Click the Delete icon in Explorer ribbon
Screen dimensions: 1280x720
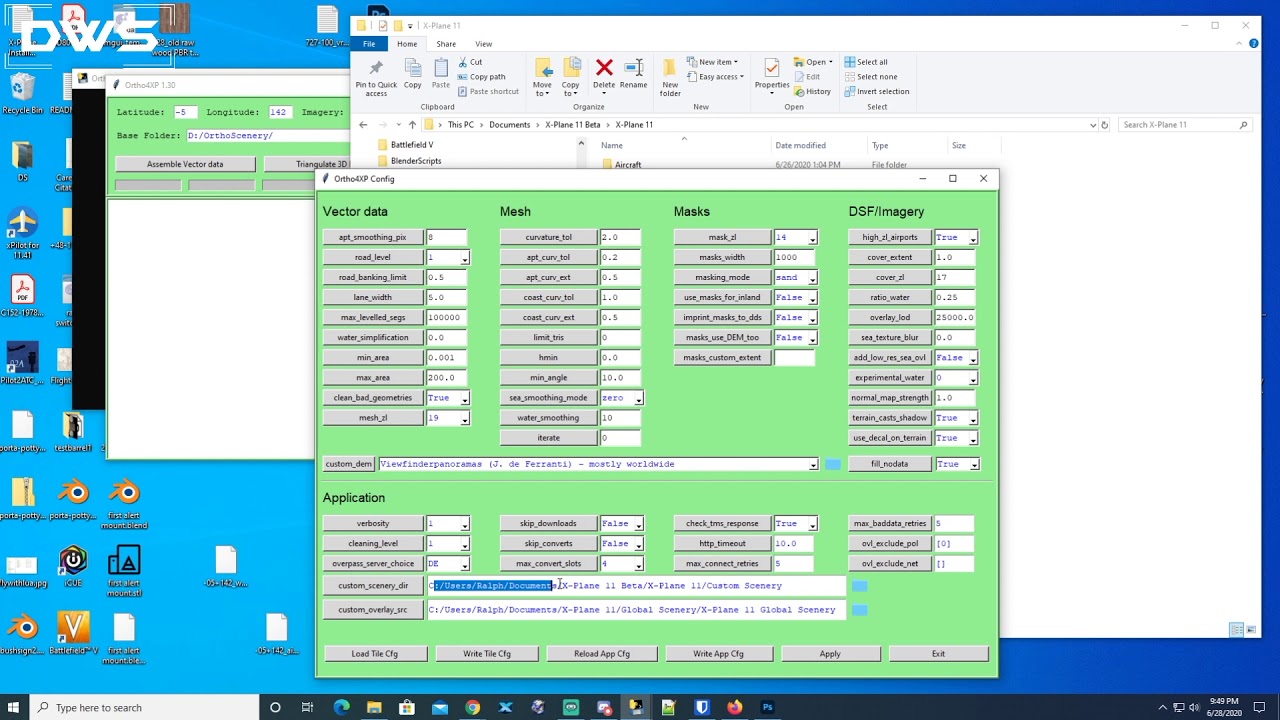pyautogui.click(x=604, y=73)
